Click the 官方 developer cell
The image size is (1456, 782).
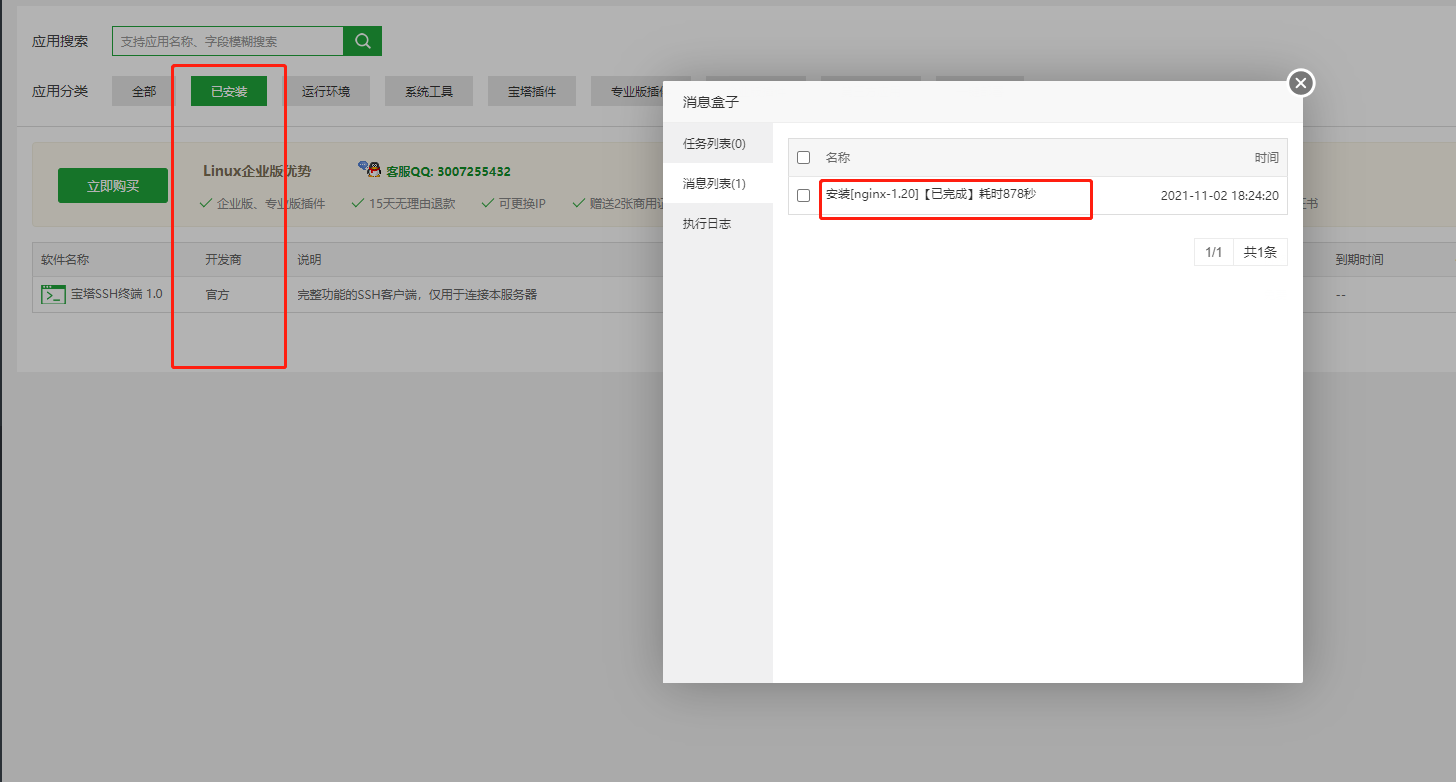click(x=217, y=295)
